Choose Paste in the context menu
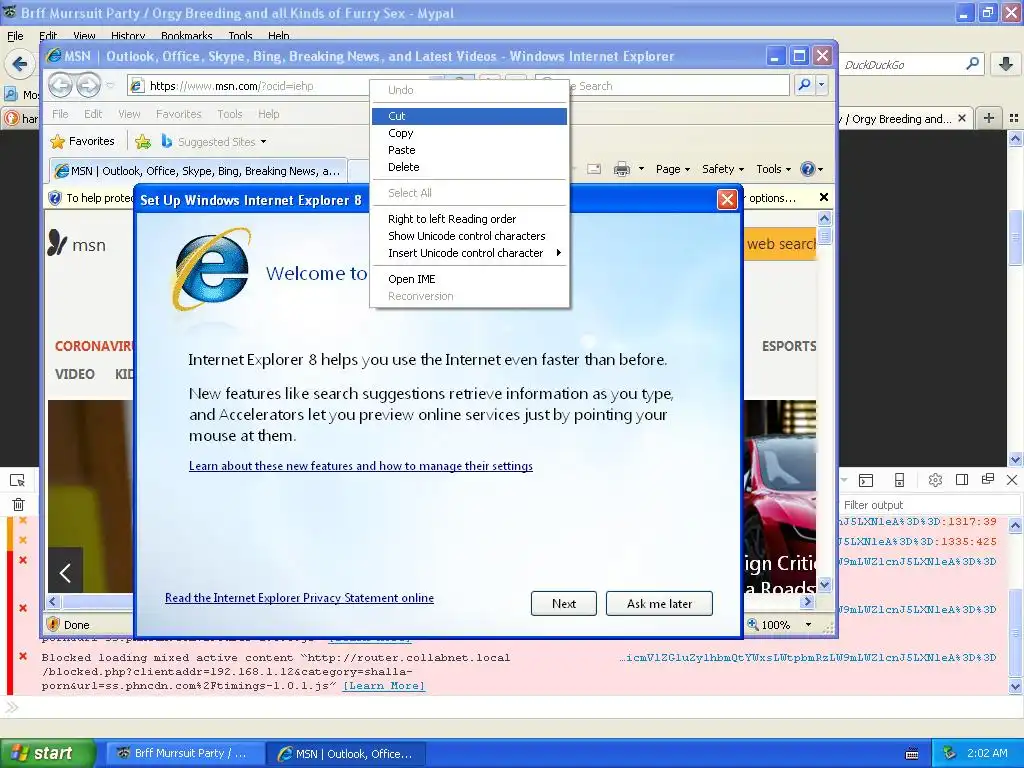Image resolution: width=1024 pixels, height=768 pixels. (x=470, y=150)
